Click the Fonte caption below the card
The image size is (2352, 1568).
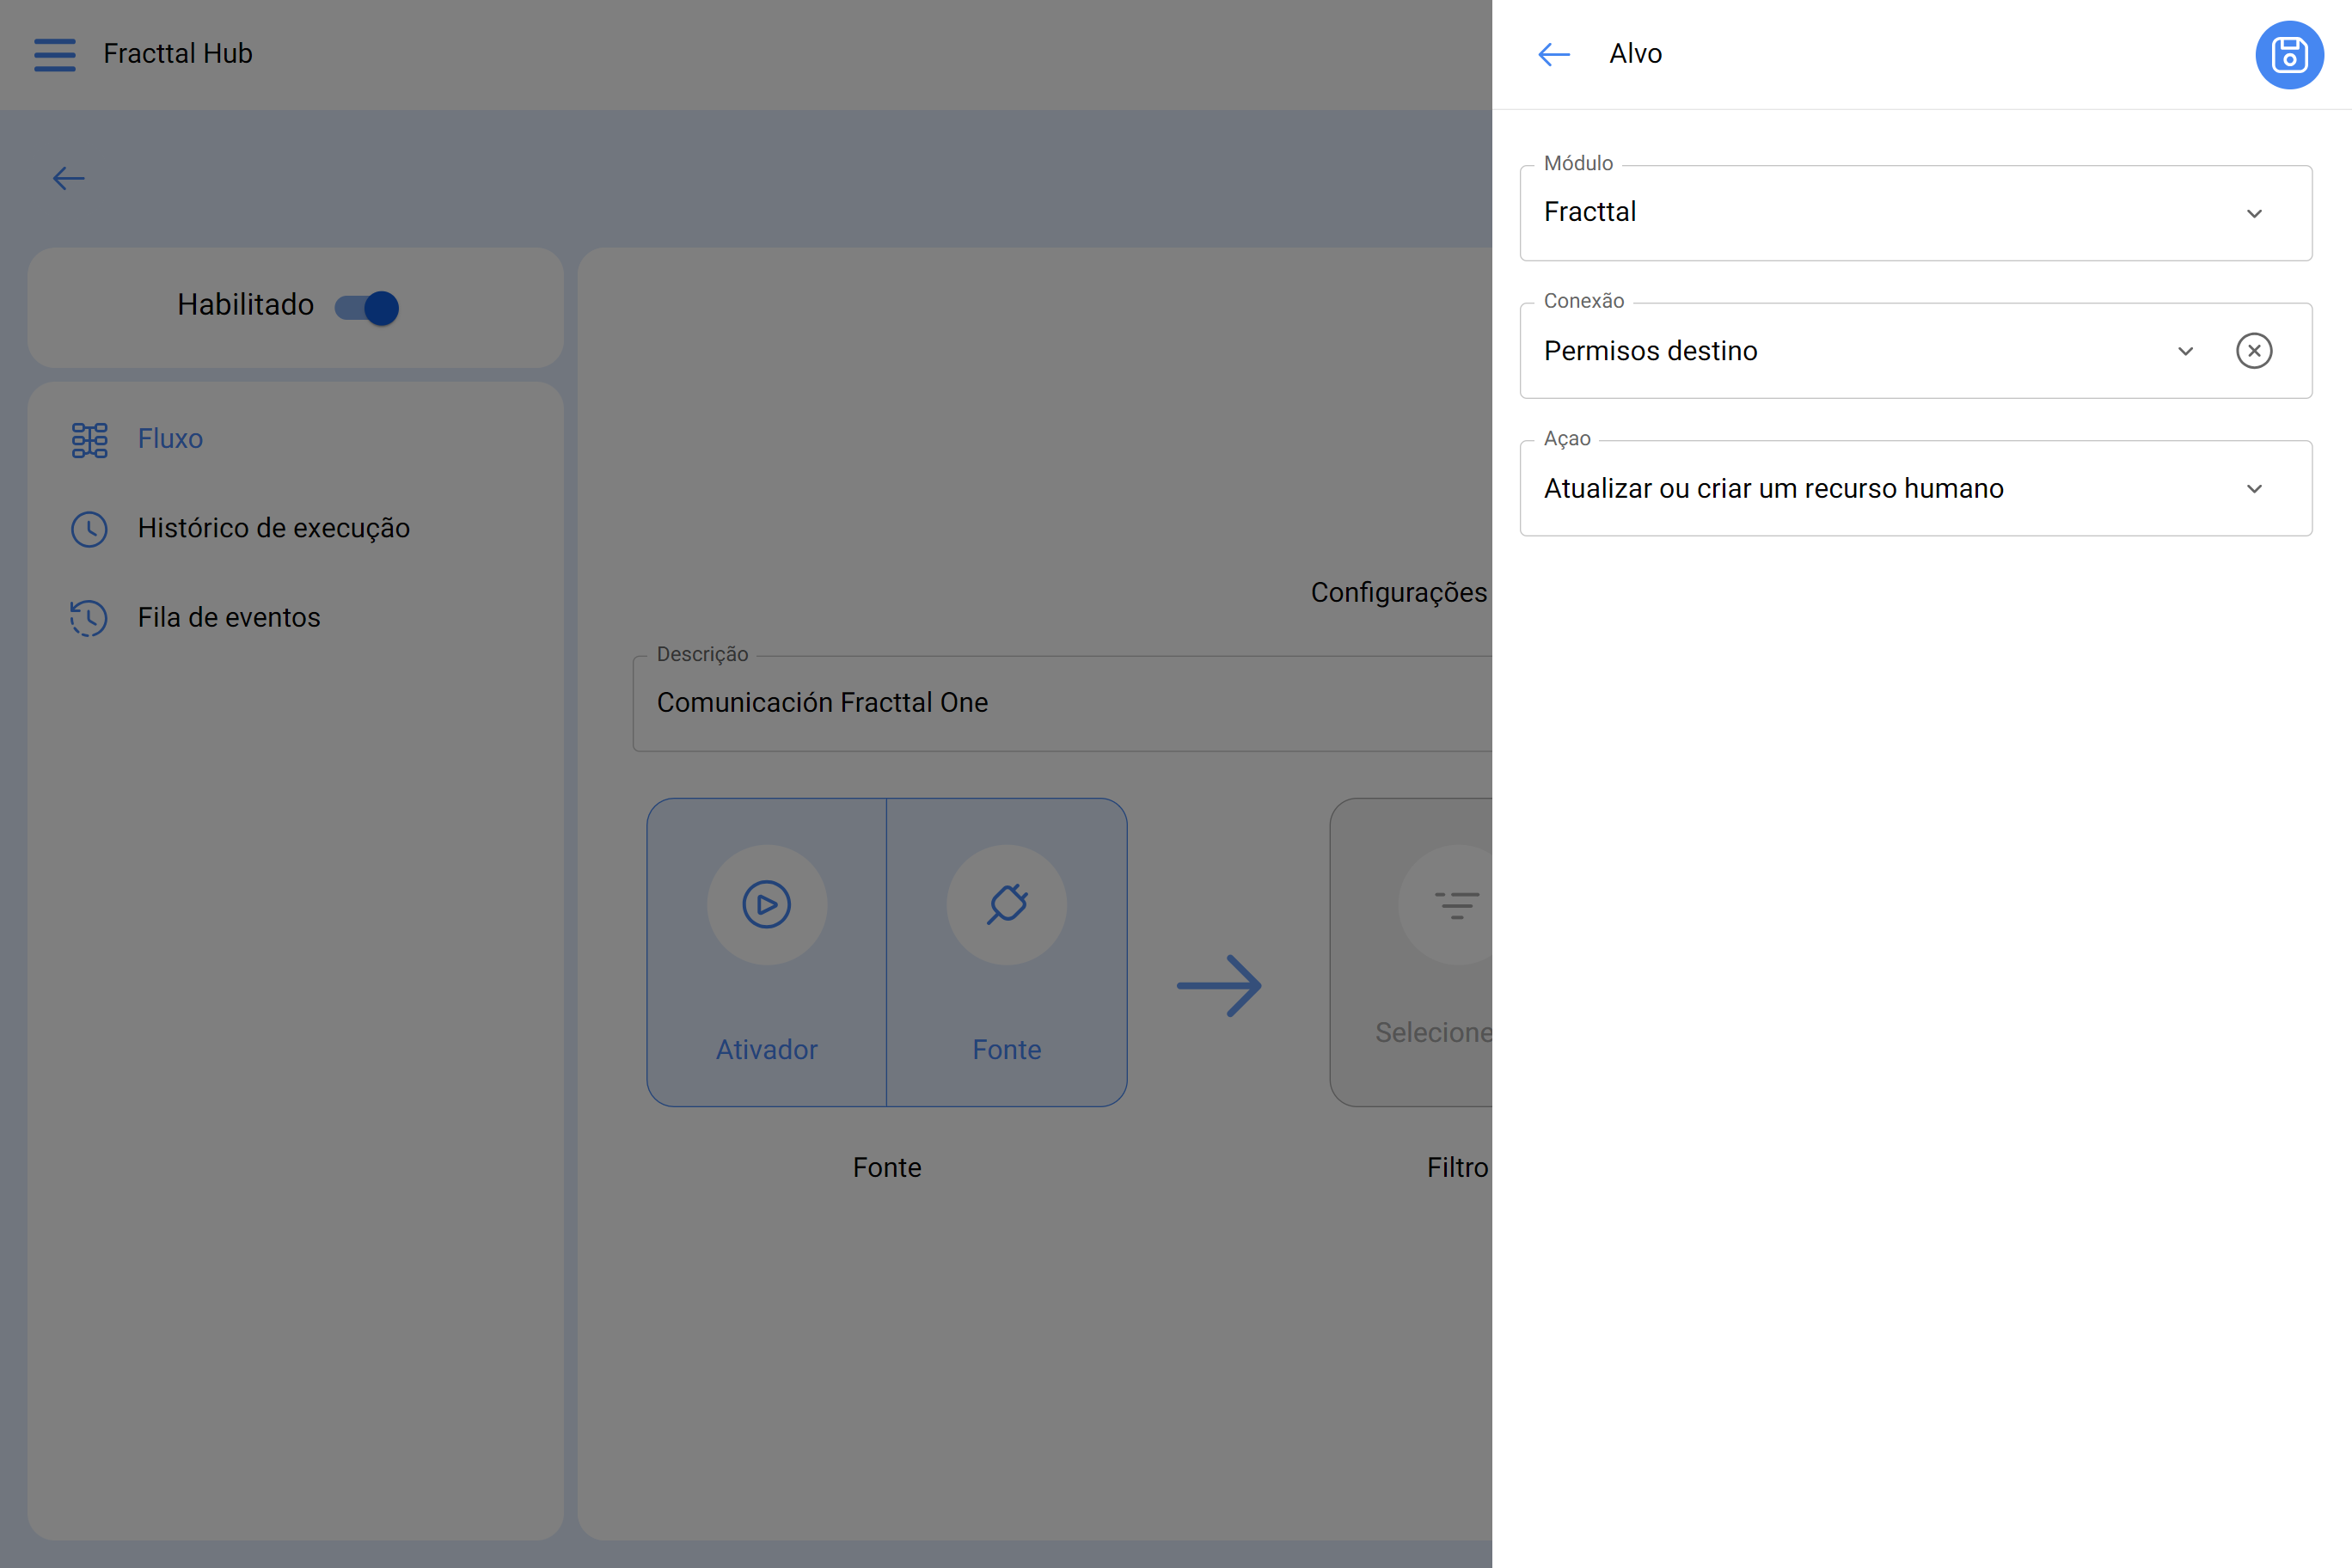coord(887,1167)
